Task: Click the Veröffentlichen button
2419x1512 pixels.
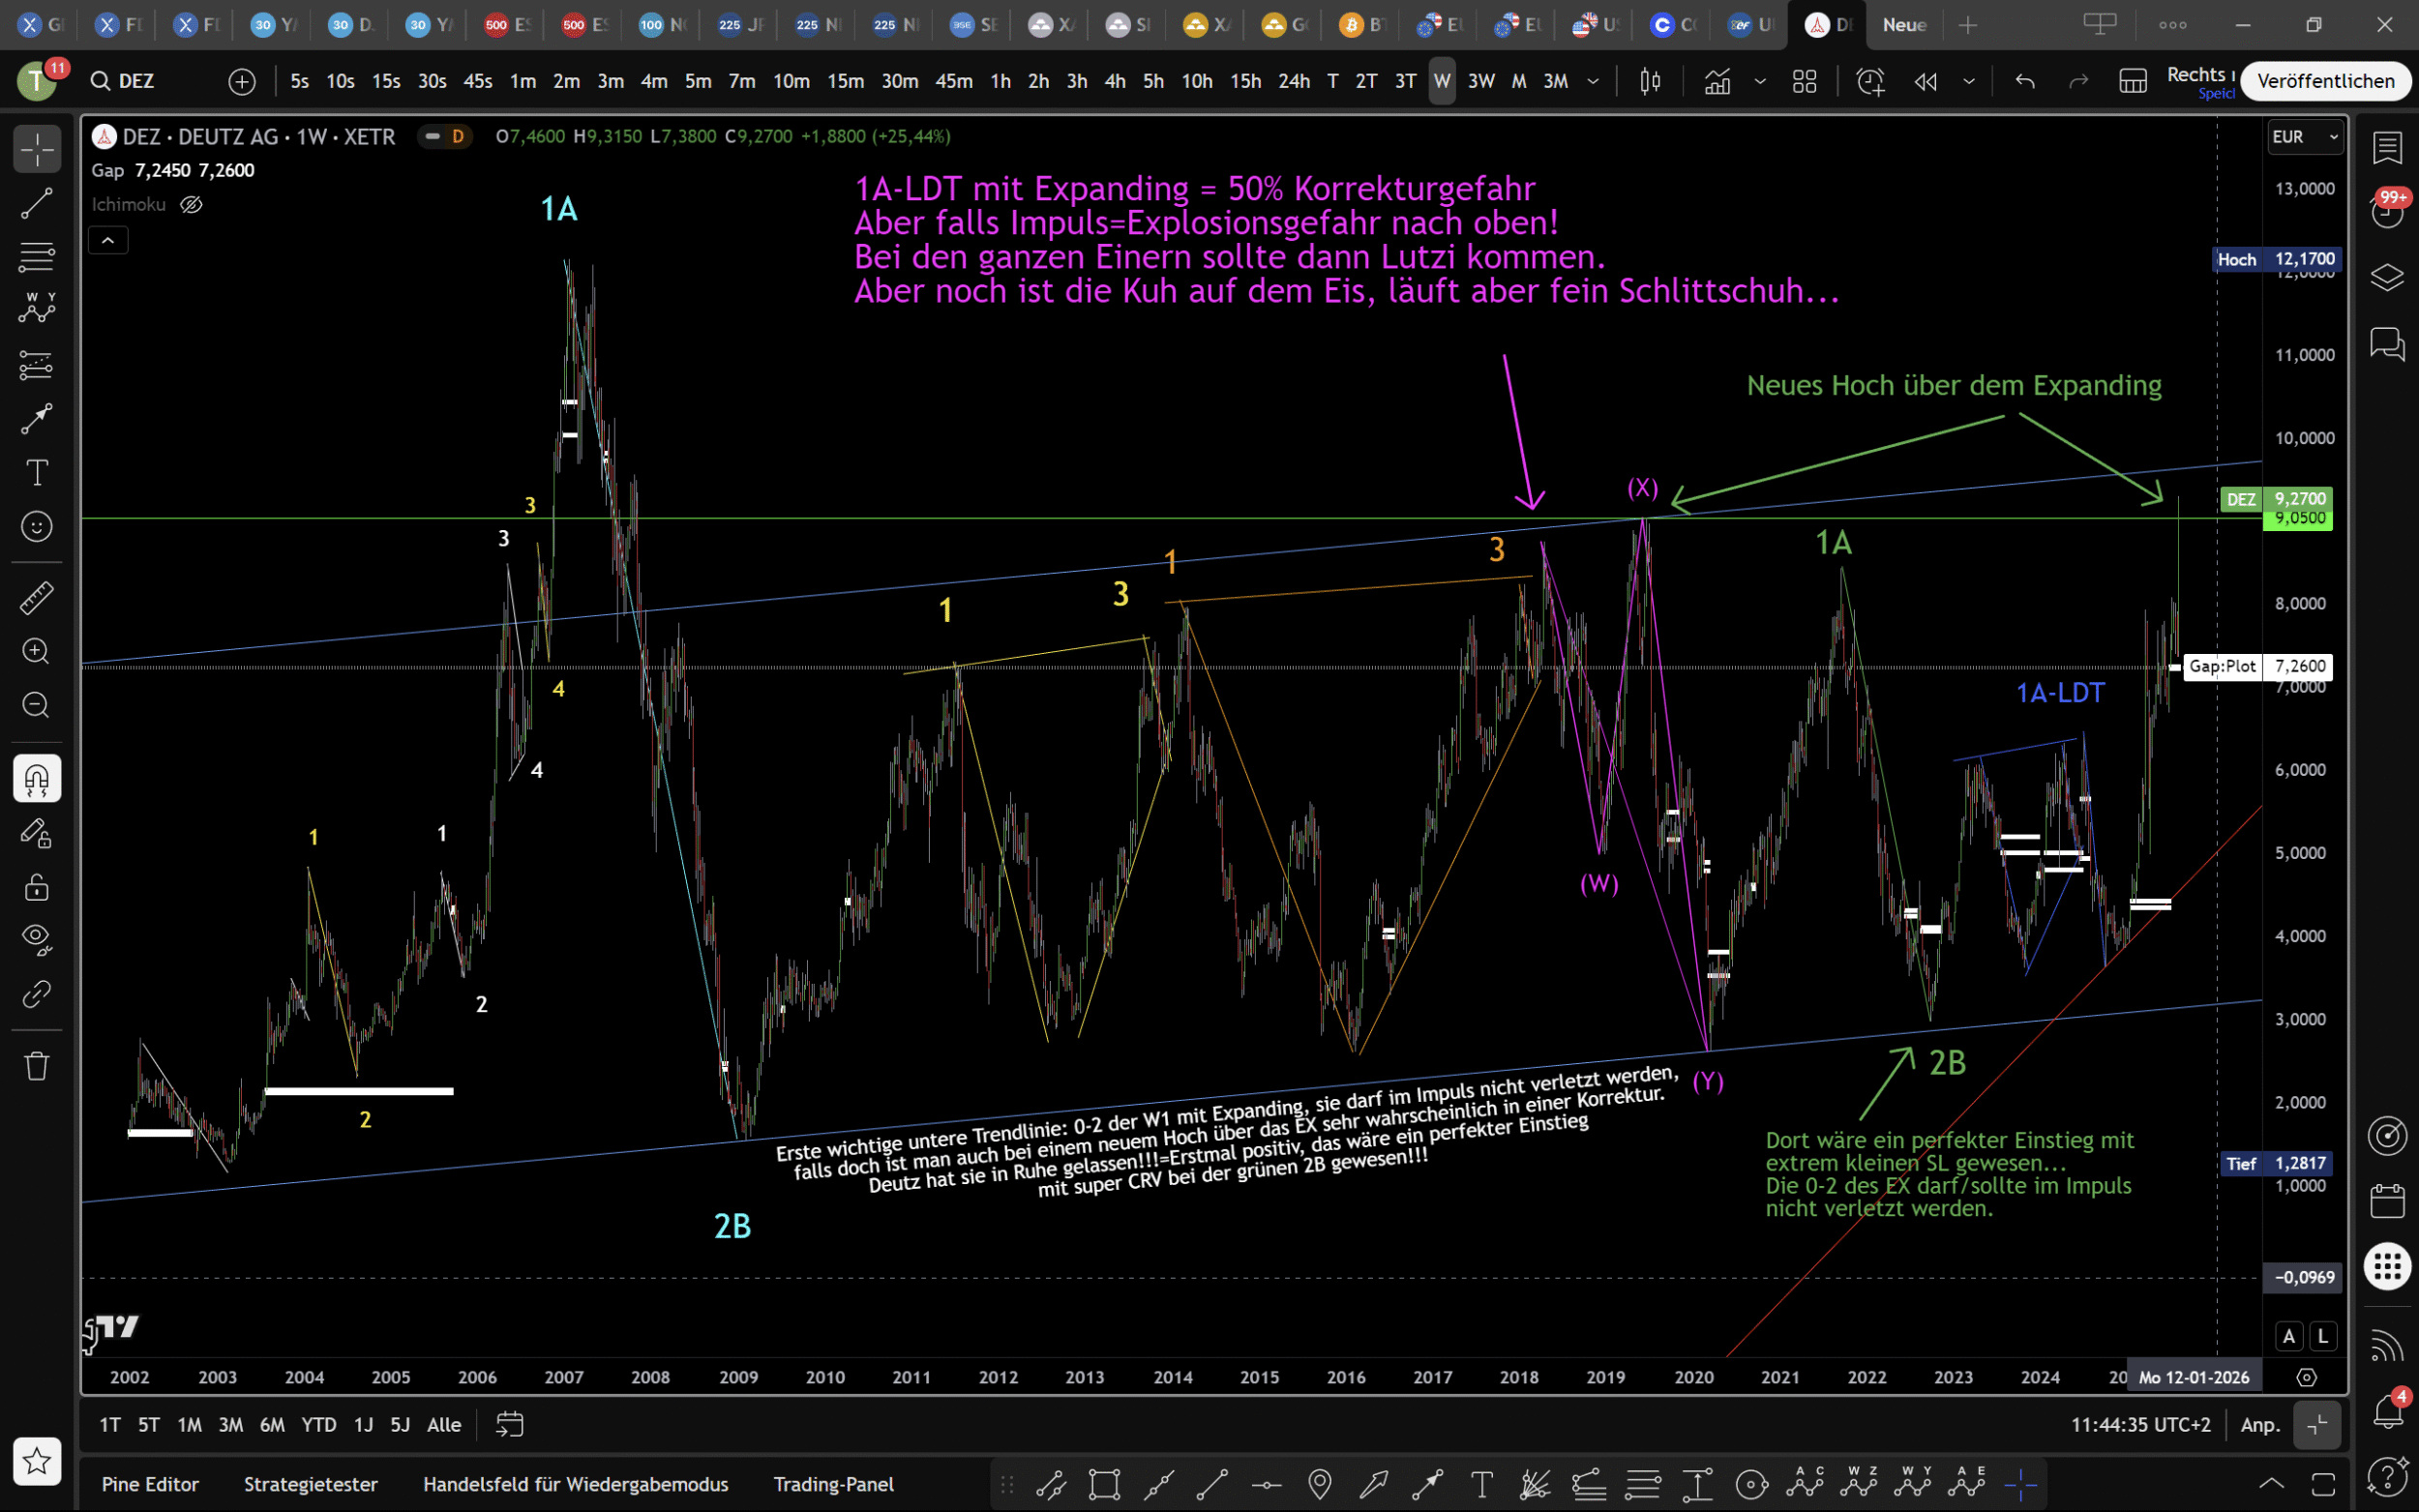Action: click(2325, 81)
